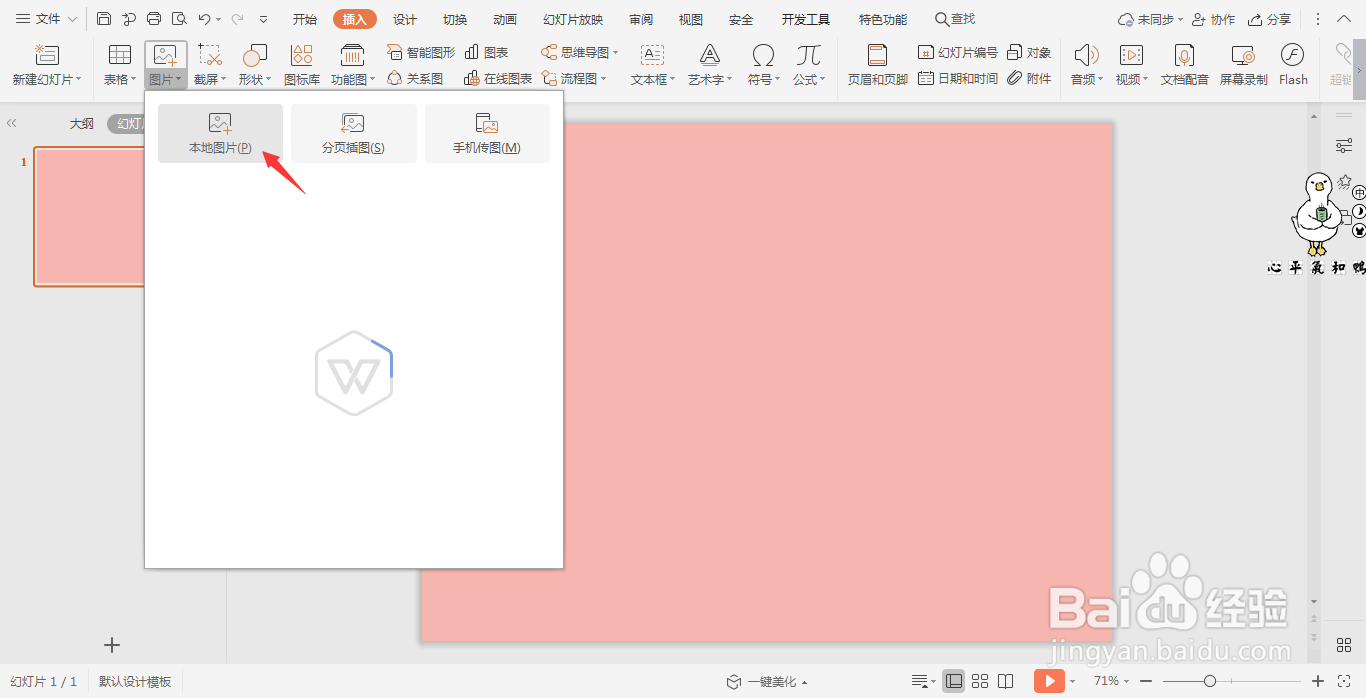Open the 动画 animation tab
1366x698 pixels.
505,20
